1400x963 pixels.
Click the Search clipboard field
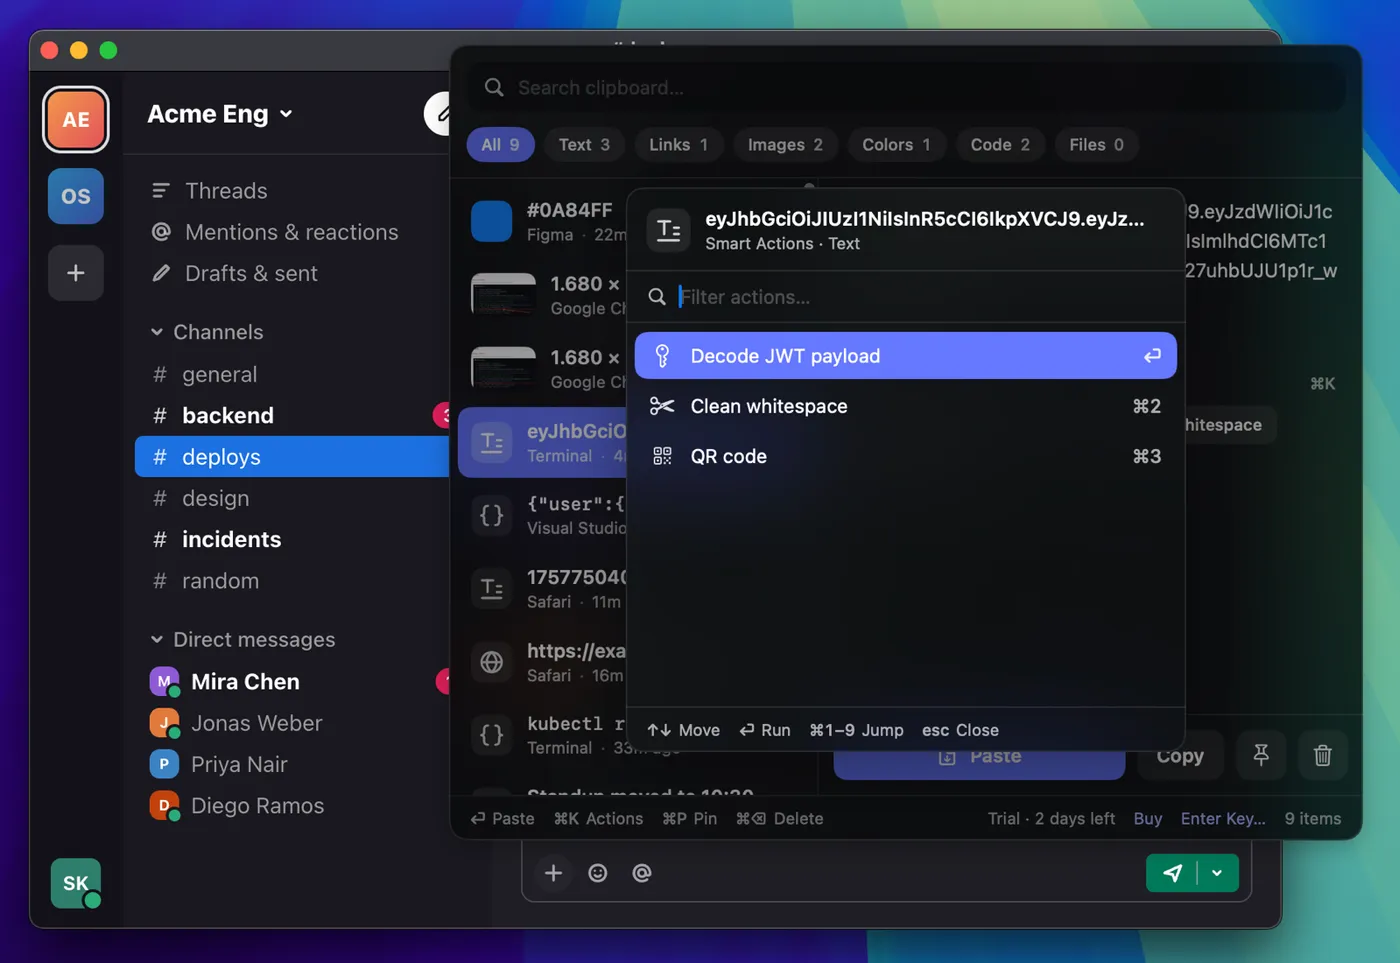(905, 88)
